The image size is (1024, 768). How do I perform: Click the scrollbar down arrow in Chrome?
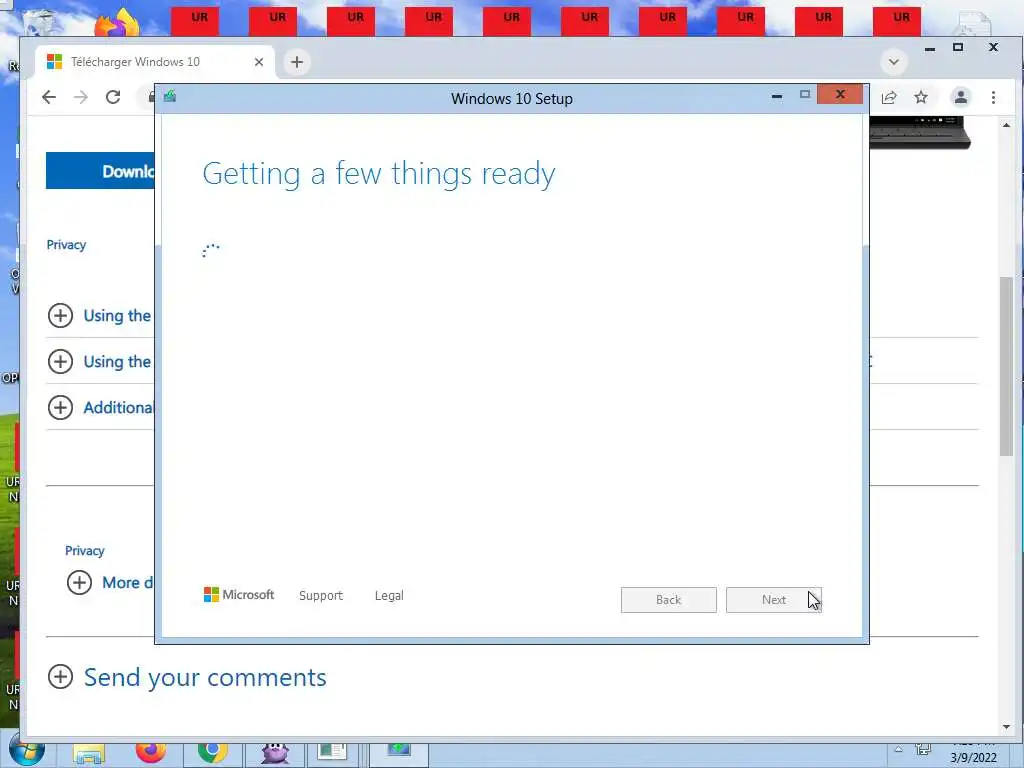click(x=1006, y=727)
